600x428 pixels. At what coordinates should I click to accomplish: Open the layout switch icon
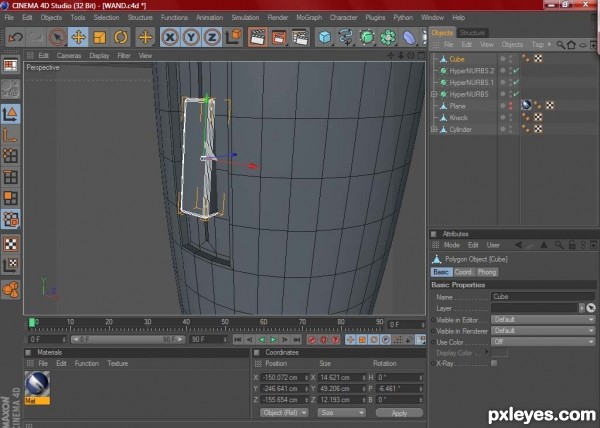(10, 66)
